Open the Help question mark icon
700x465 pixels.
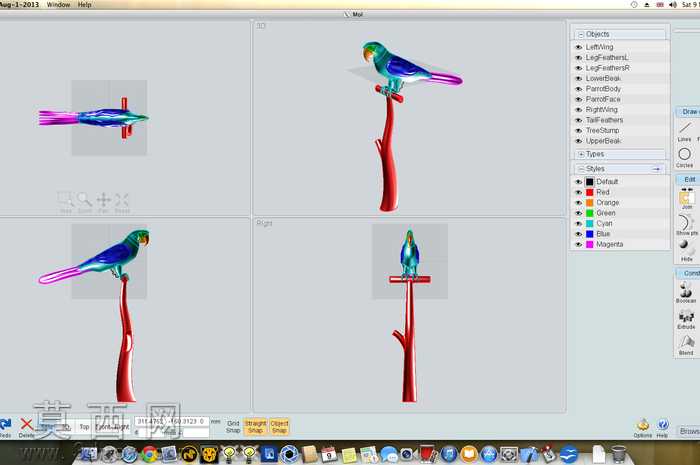click(663, 424)
